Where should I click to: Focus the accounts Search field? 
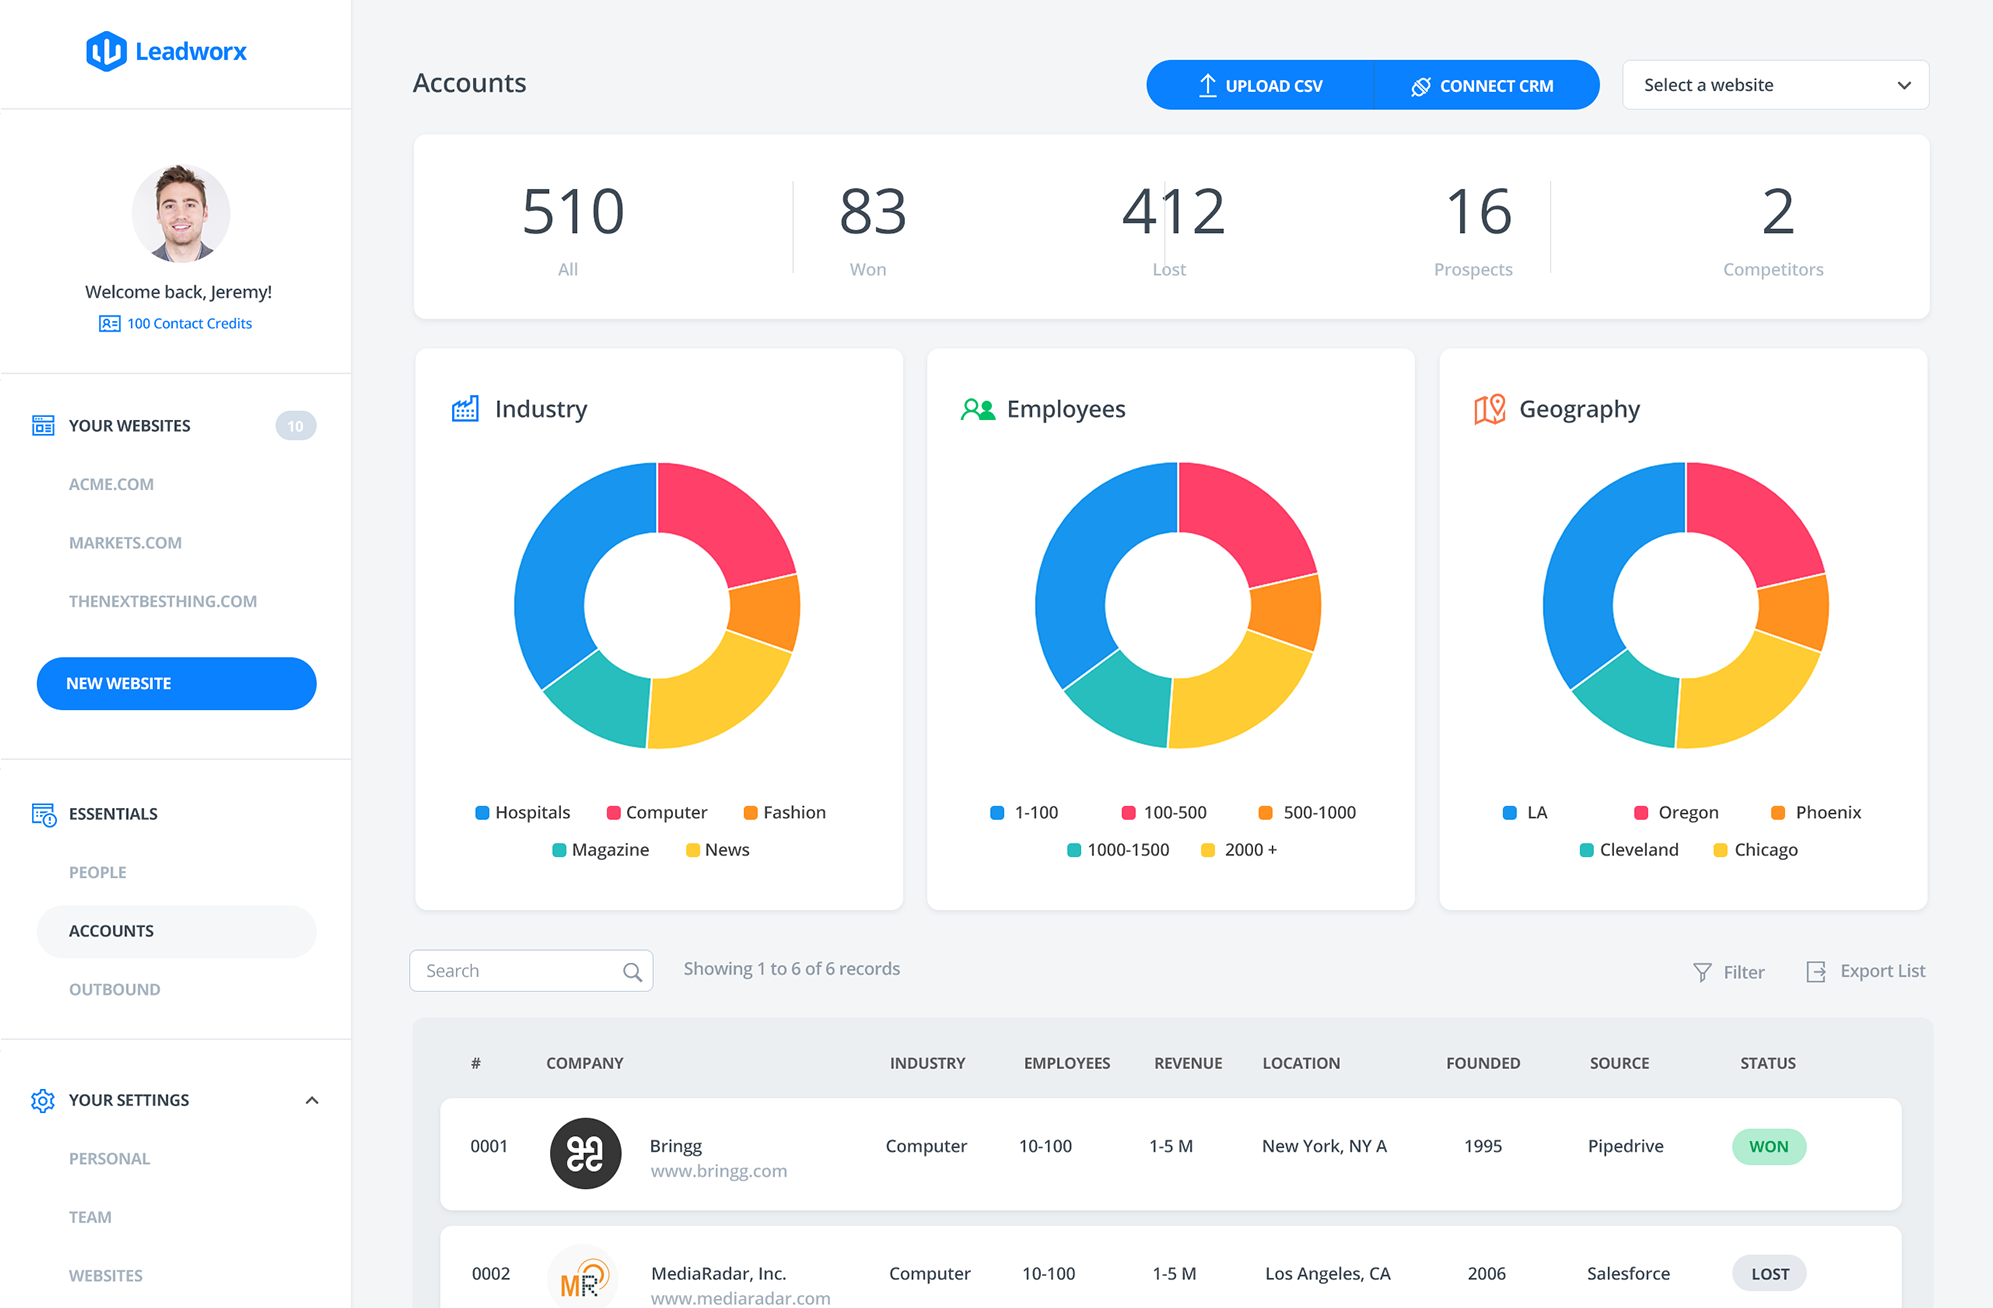[531, 971]
